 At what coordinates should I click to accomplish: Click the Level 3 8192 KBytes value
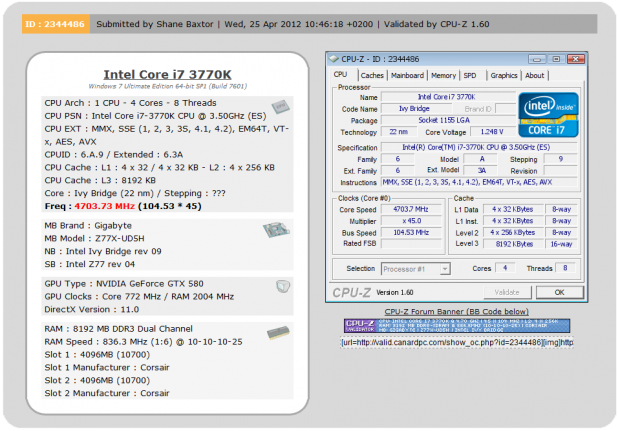[x=512, y=244]
